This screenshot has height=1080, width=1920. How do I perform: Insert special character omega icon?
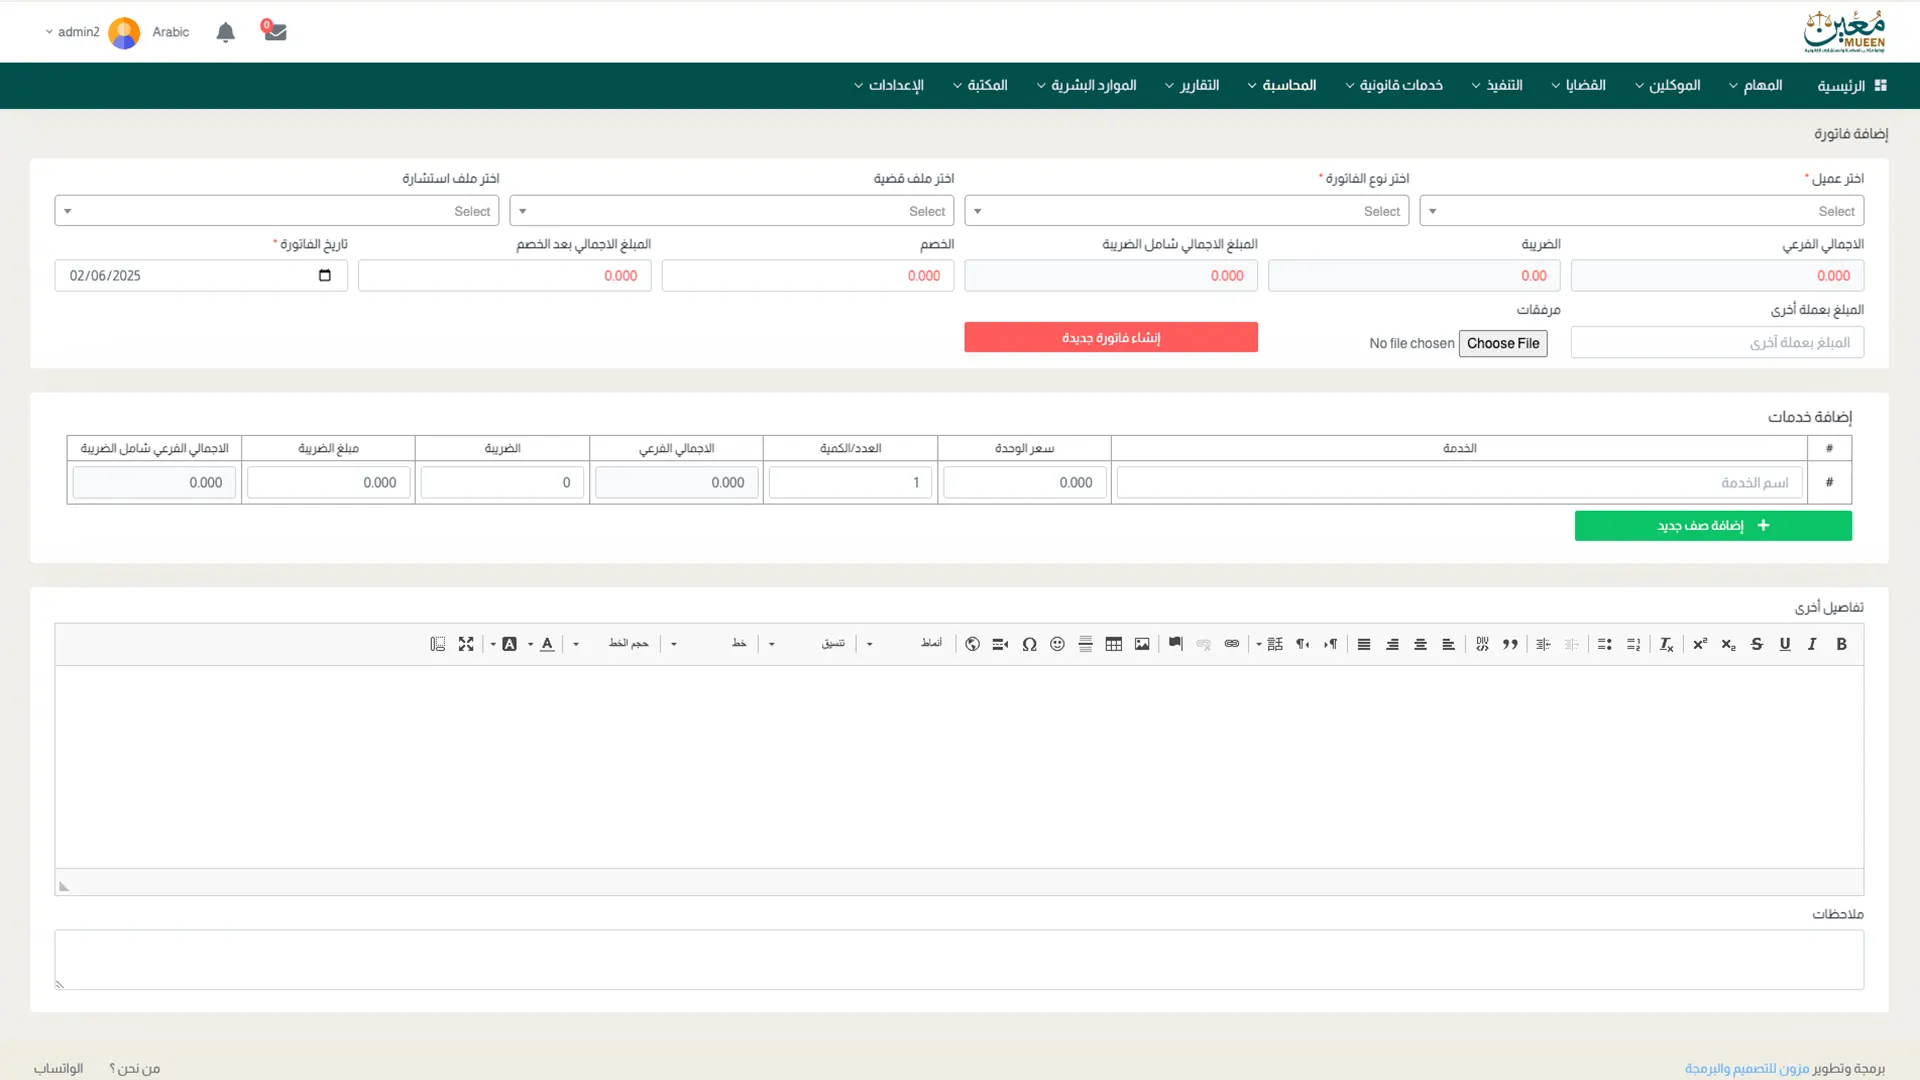1029,644
